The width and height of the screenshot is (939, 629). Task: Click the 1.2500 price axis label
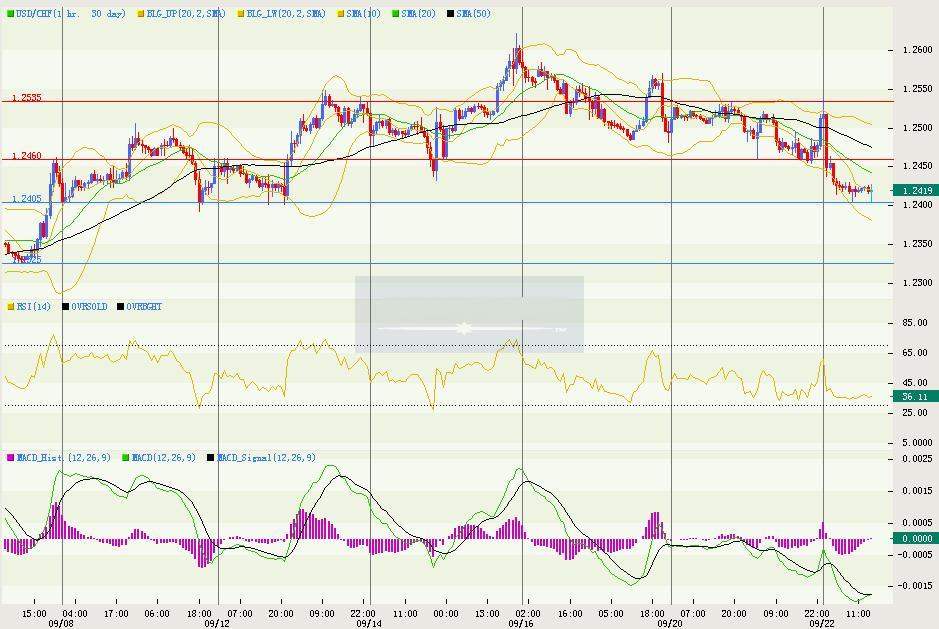pyautogui.click(x=917, y=128)
